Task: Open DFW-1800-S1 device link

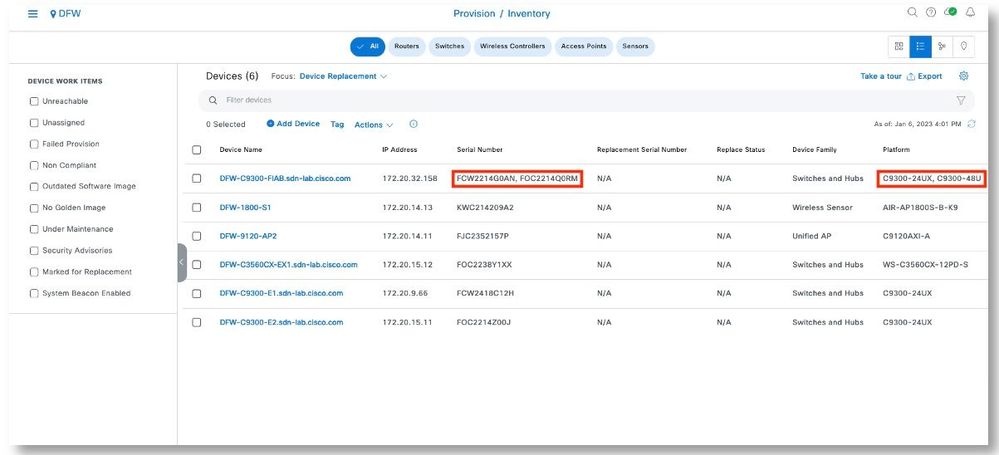Action: point(245,207)
